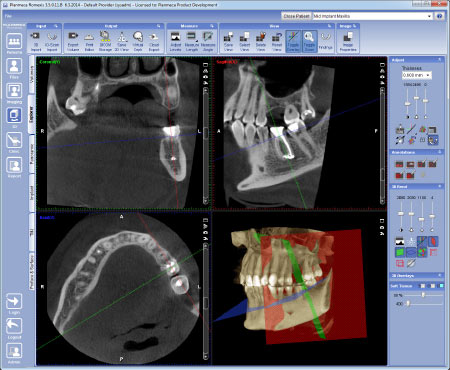Click the Logout button in sidebar
This screenshot has height=370, width=450.
14,328
